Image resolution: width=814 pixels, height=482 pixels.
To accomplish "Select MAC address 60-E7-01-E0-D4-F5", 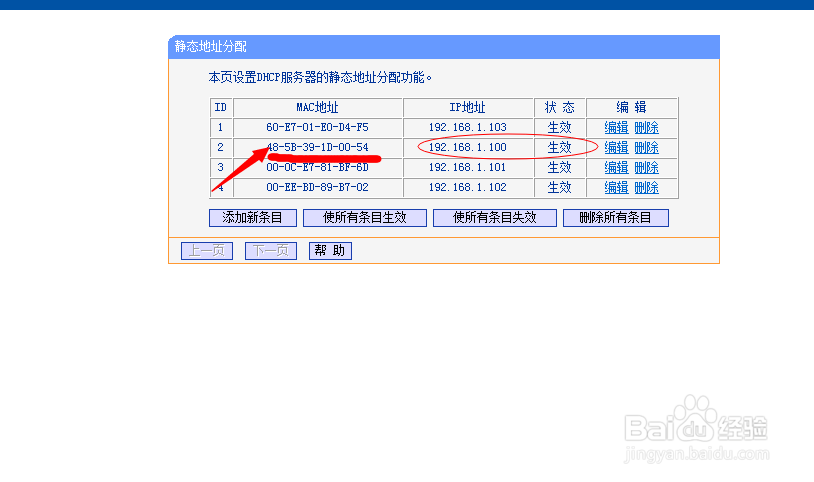I will [x=317, y=127].
